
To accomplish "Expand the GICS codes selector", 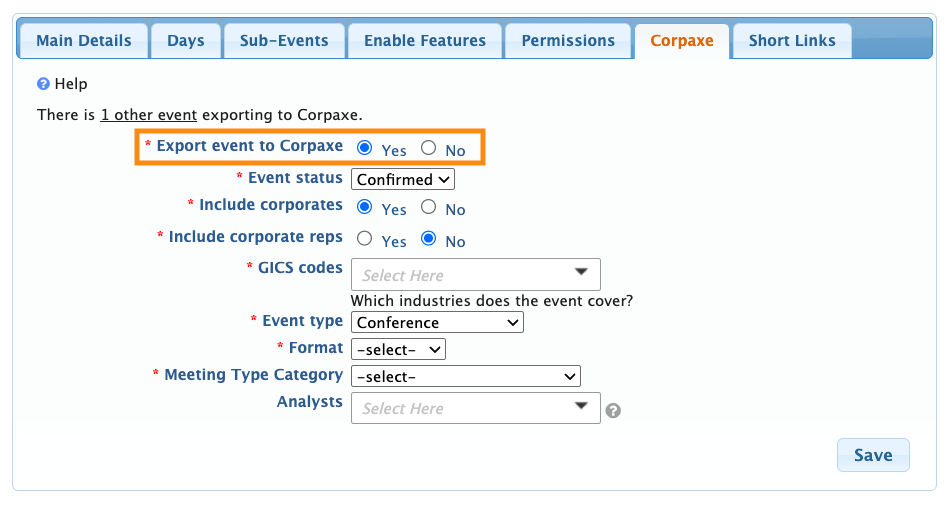I will (476, 275).
